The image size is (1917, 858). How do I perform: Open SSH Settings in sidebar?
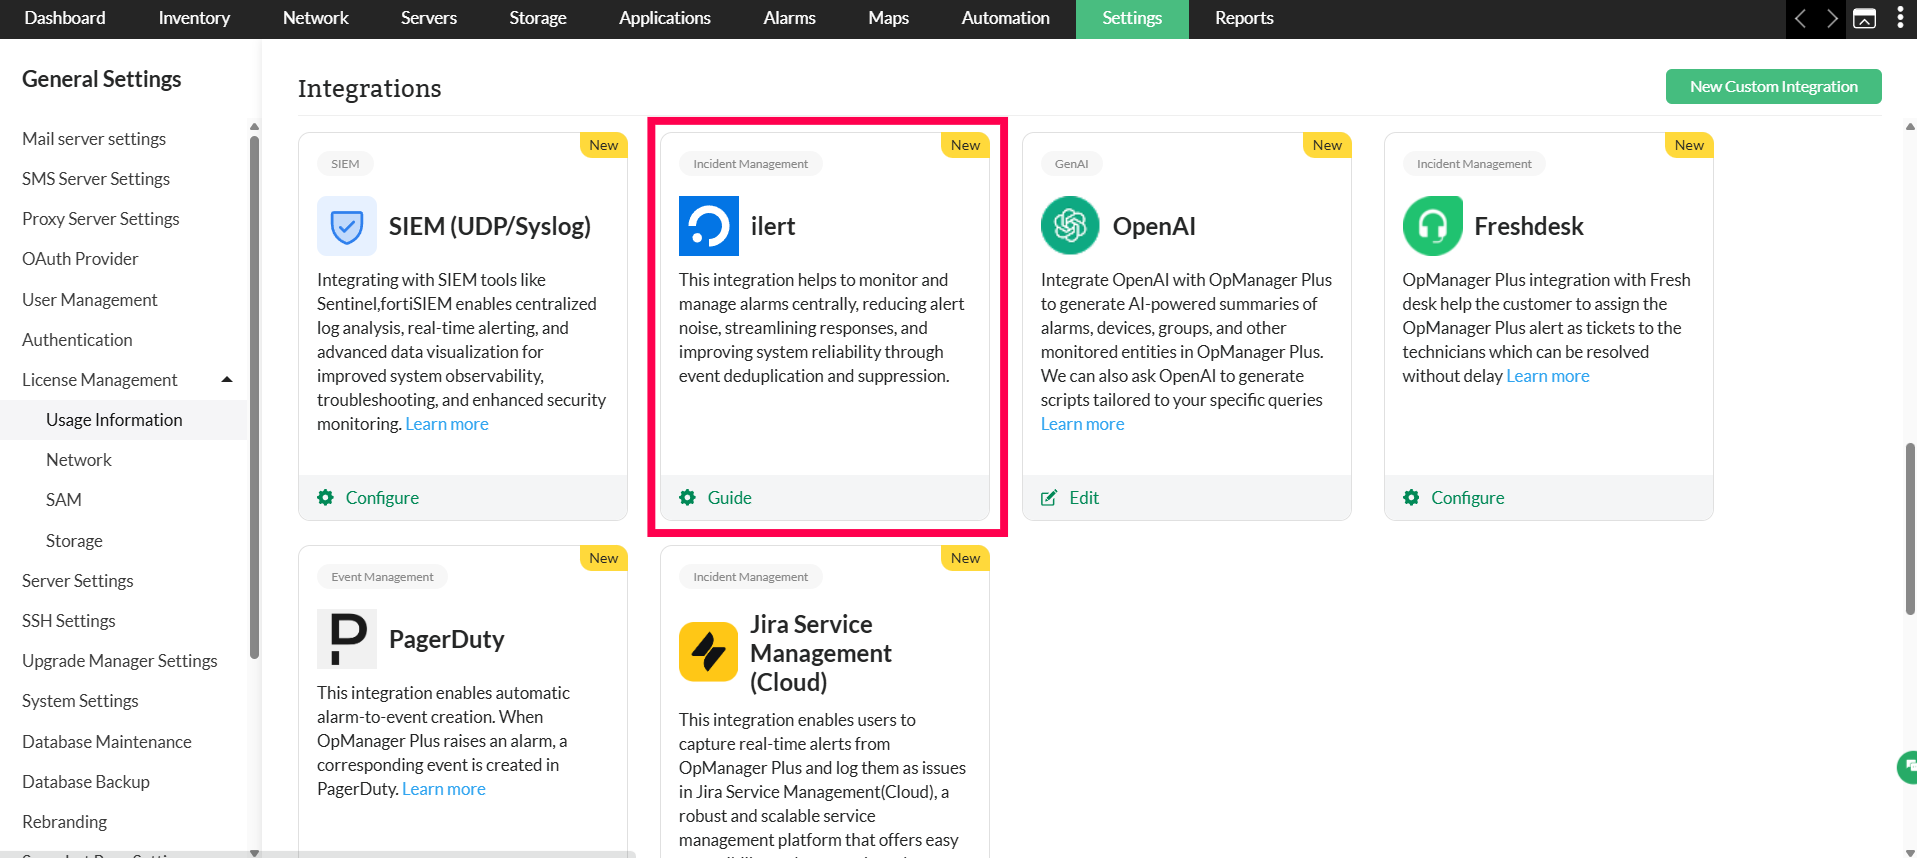tap(69, 621)
